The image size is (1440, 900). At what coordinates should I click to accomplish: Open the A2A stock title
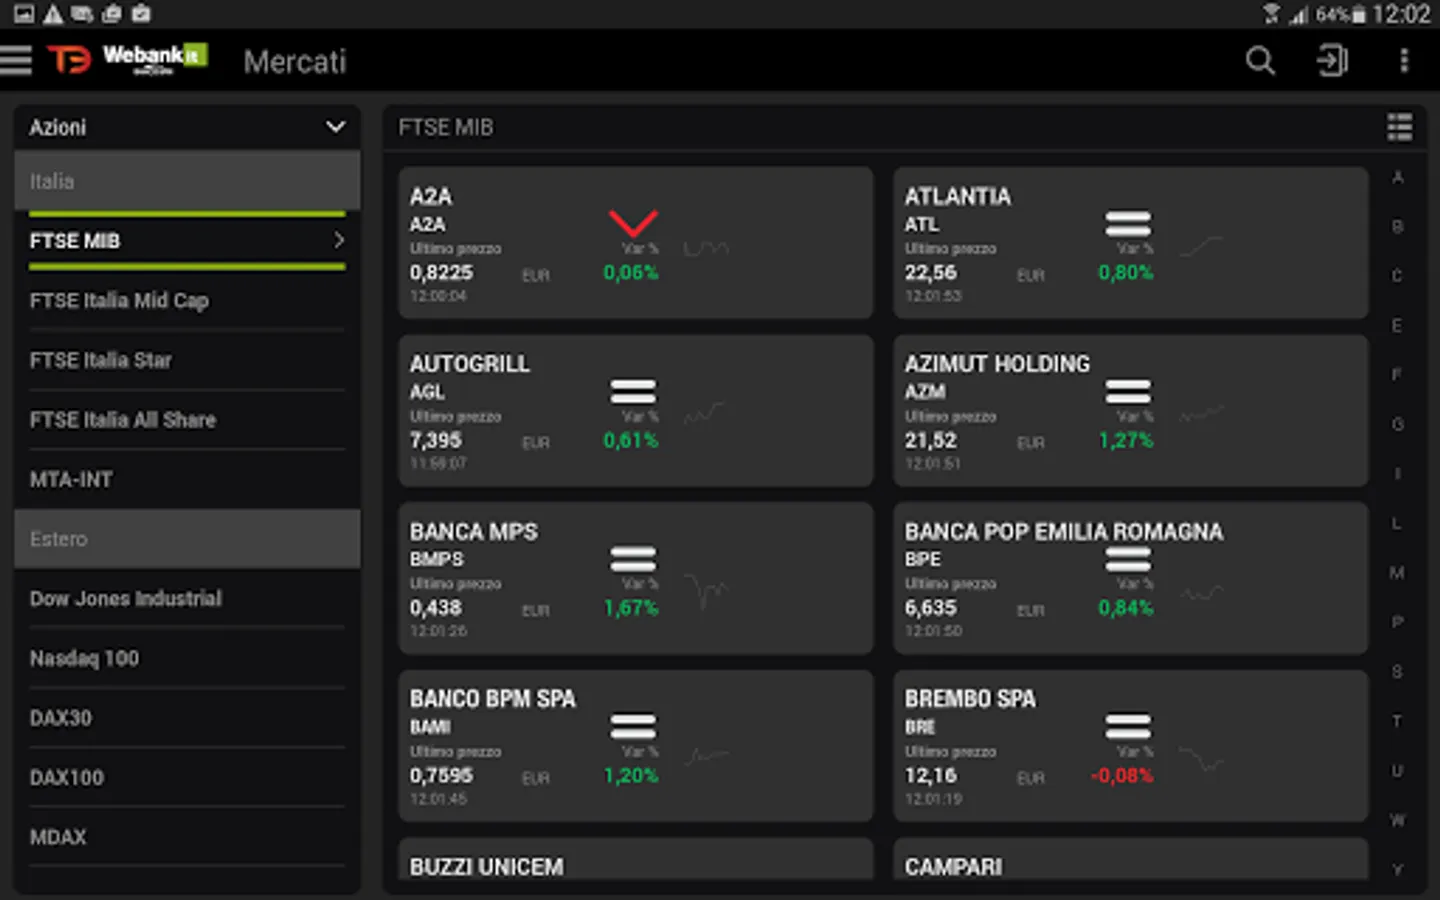coord(431,197)
